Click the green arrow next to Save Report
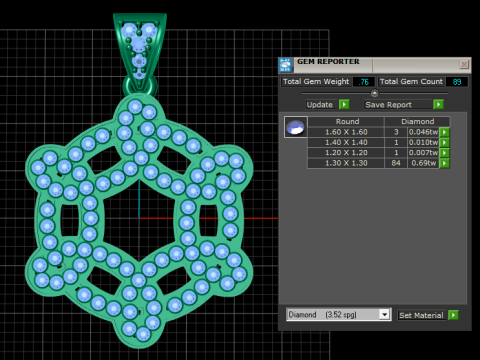 [438, 105]
